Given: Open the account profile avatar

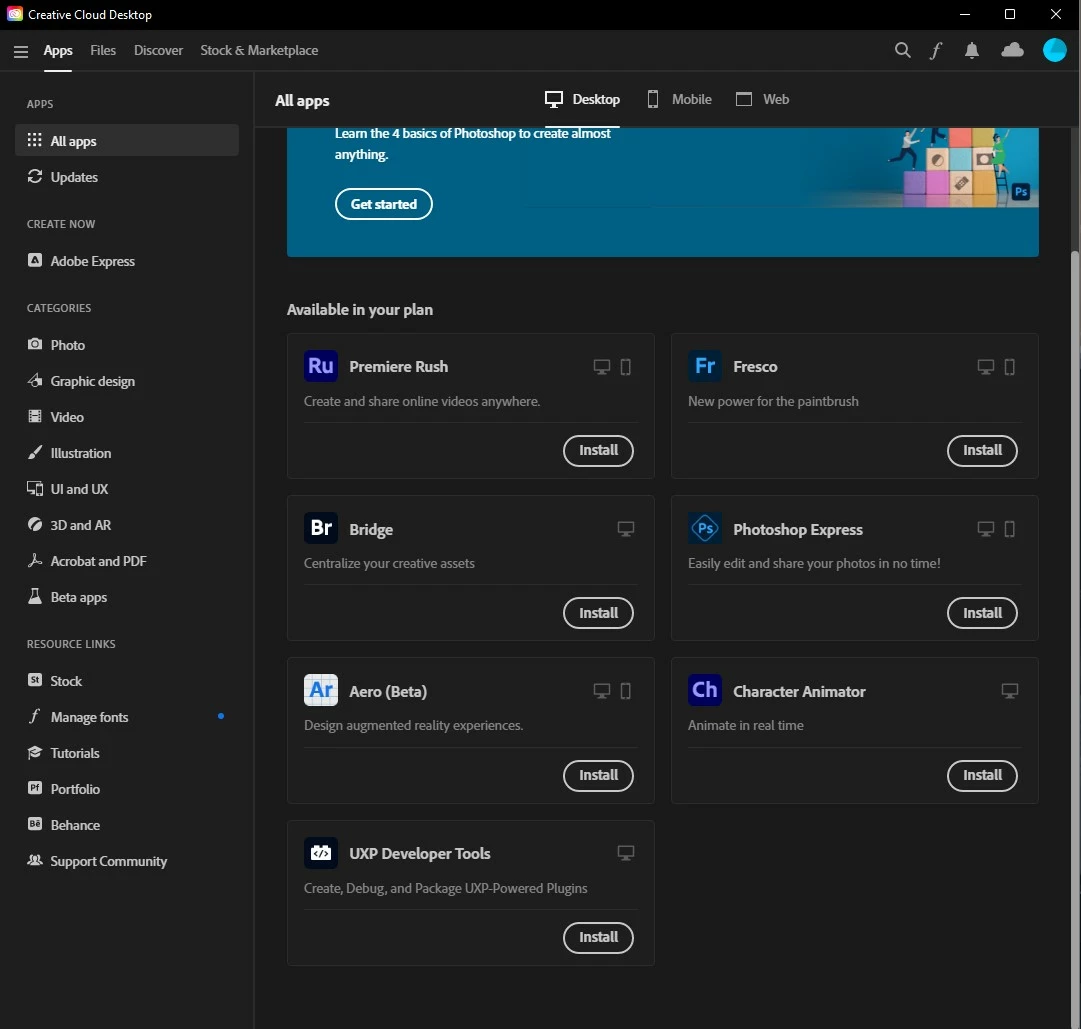Looking at the screenshot, I should click(x=1054, y=50).
